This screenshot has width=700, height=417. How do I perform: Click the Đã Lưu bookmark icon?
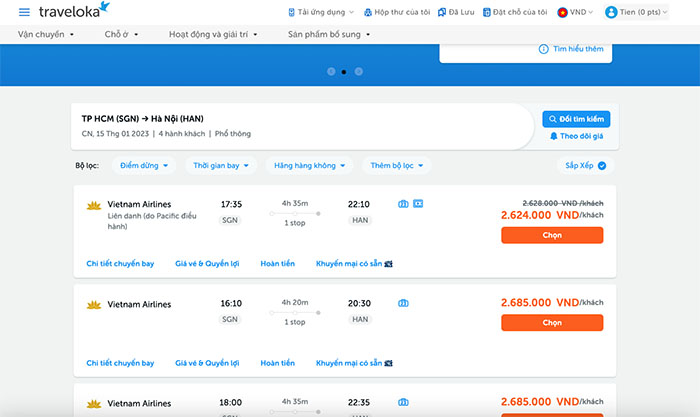(442, 13)
